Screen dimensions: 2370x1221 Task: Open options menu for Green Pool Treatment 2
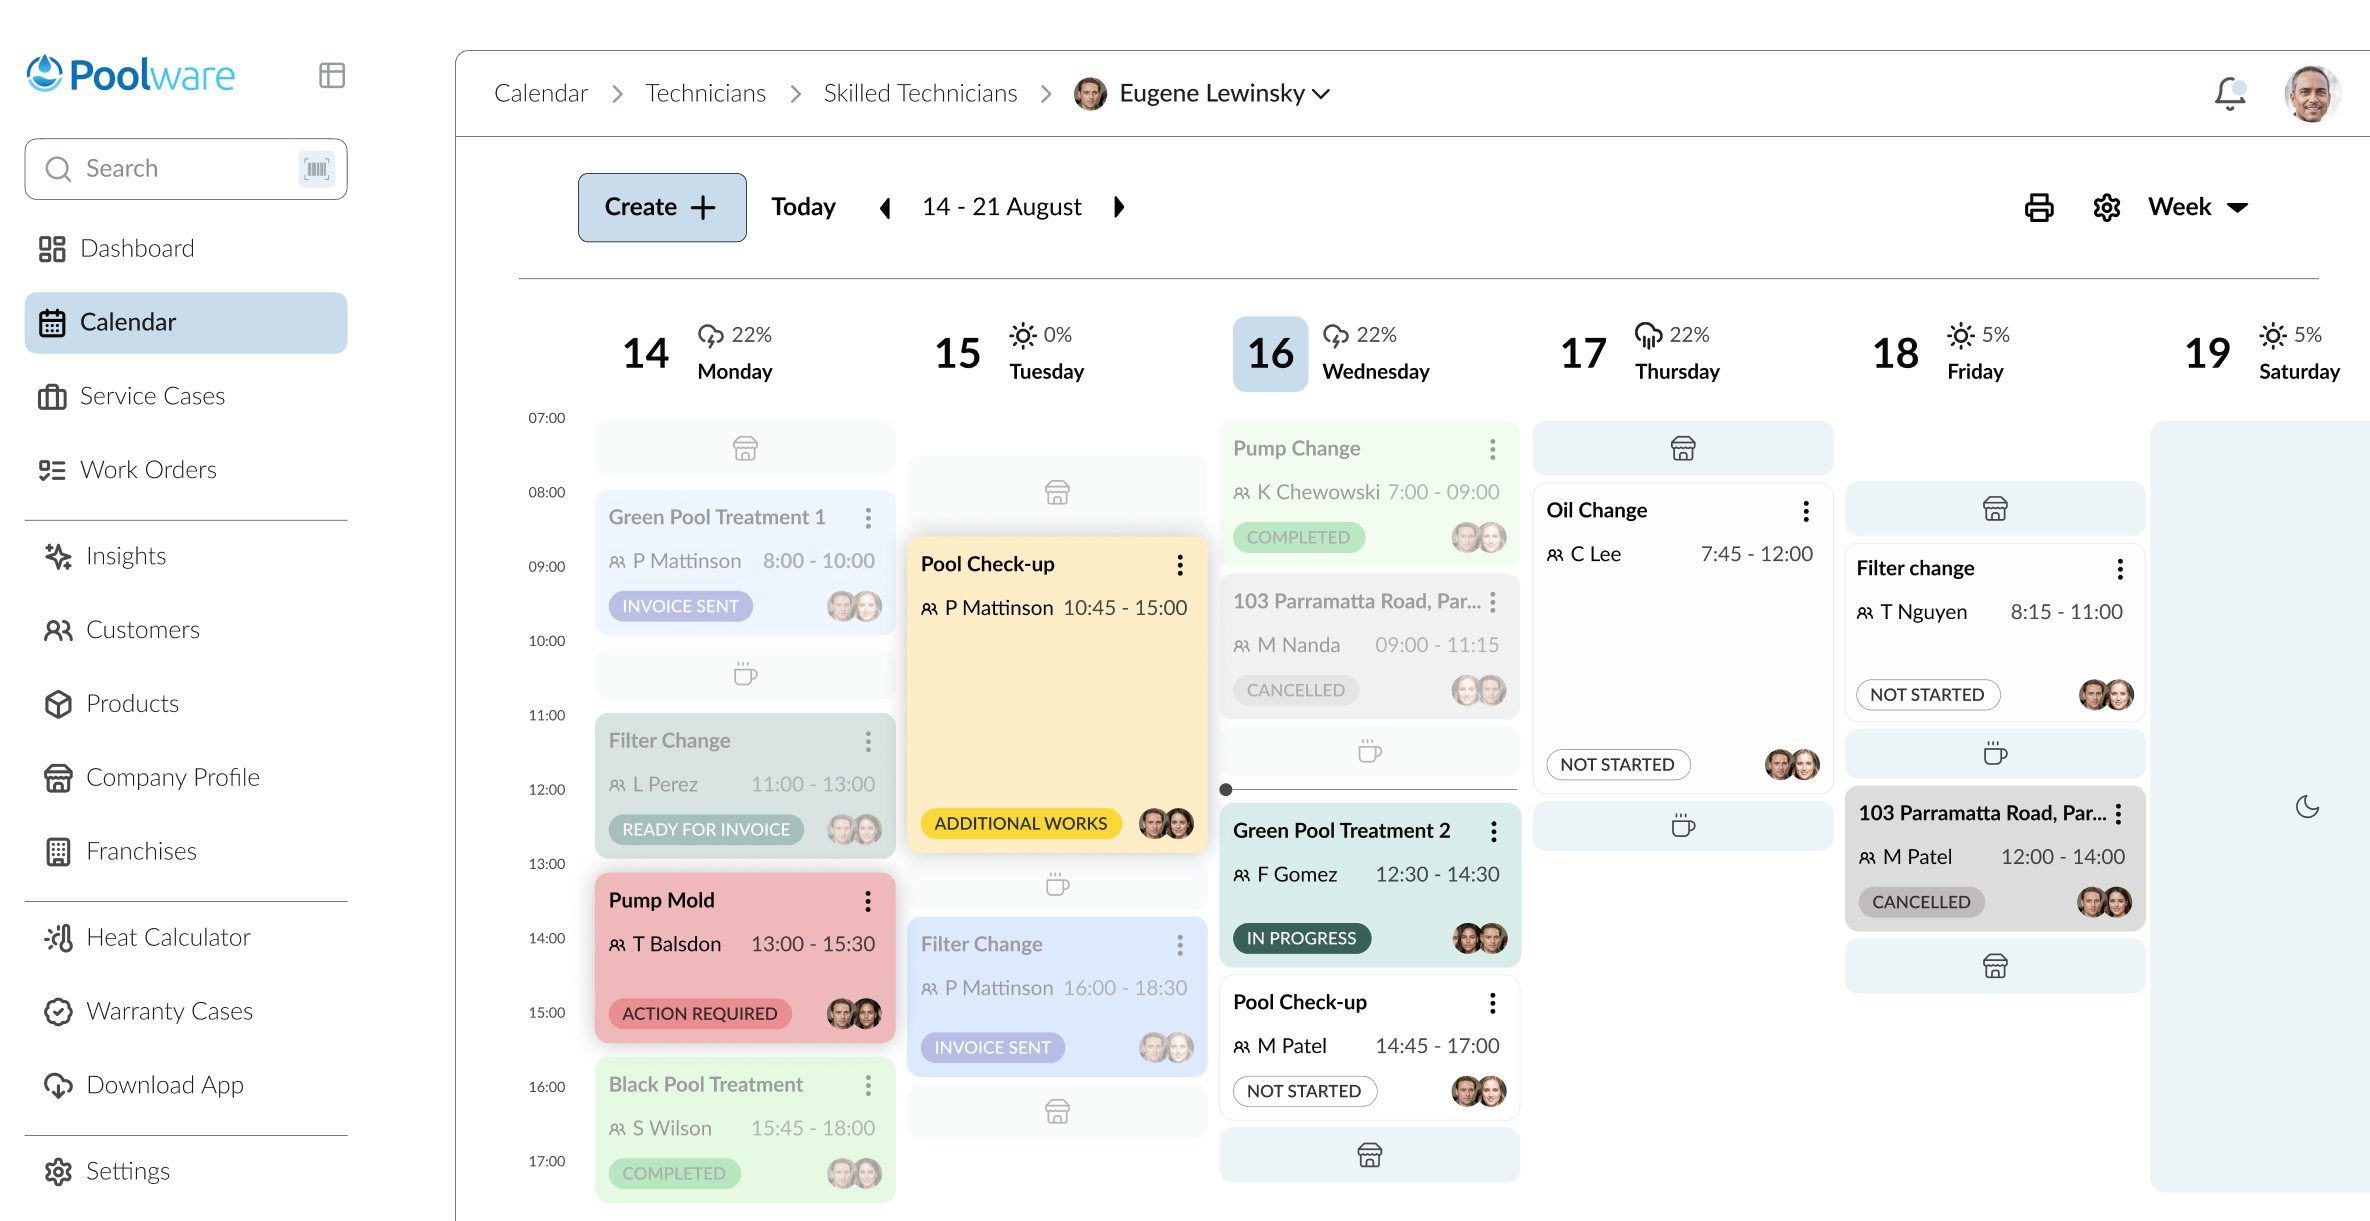coord(1494,831)
